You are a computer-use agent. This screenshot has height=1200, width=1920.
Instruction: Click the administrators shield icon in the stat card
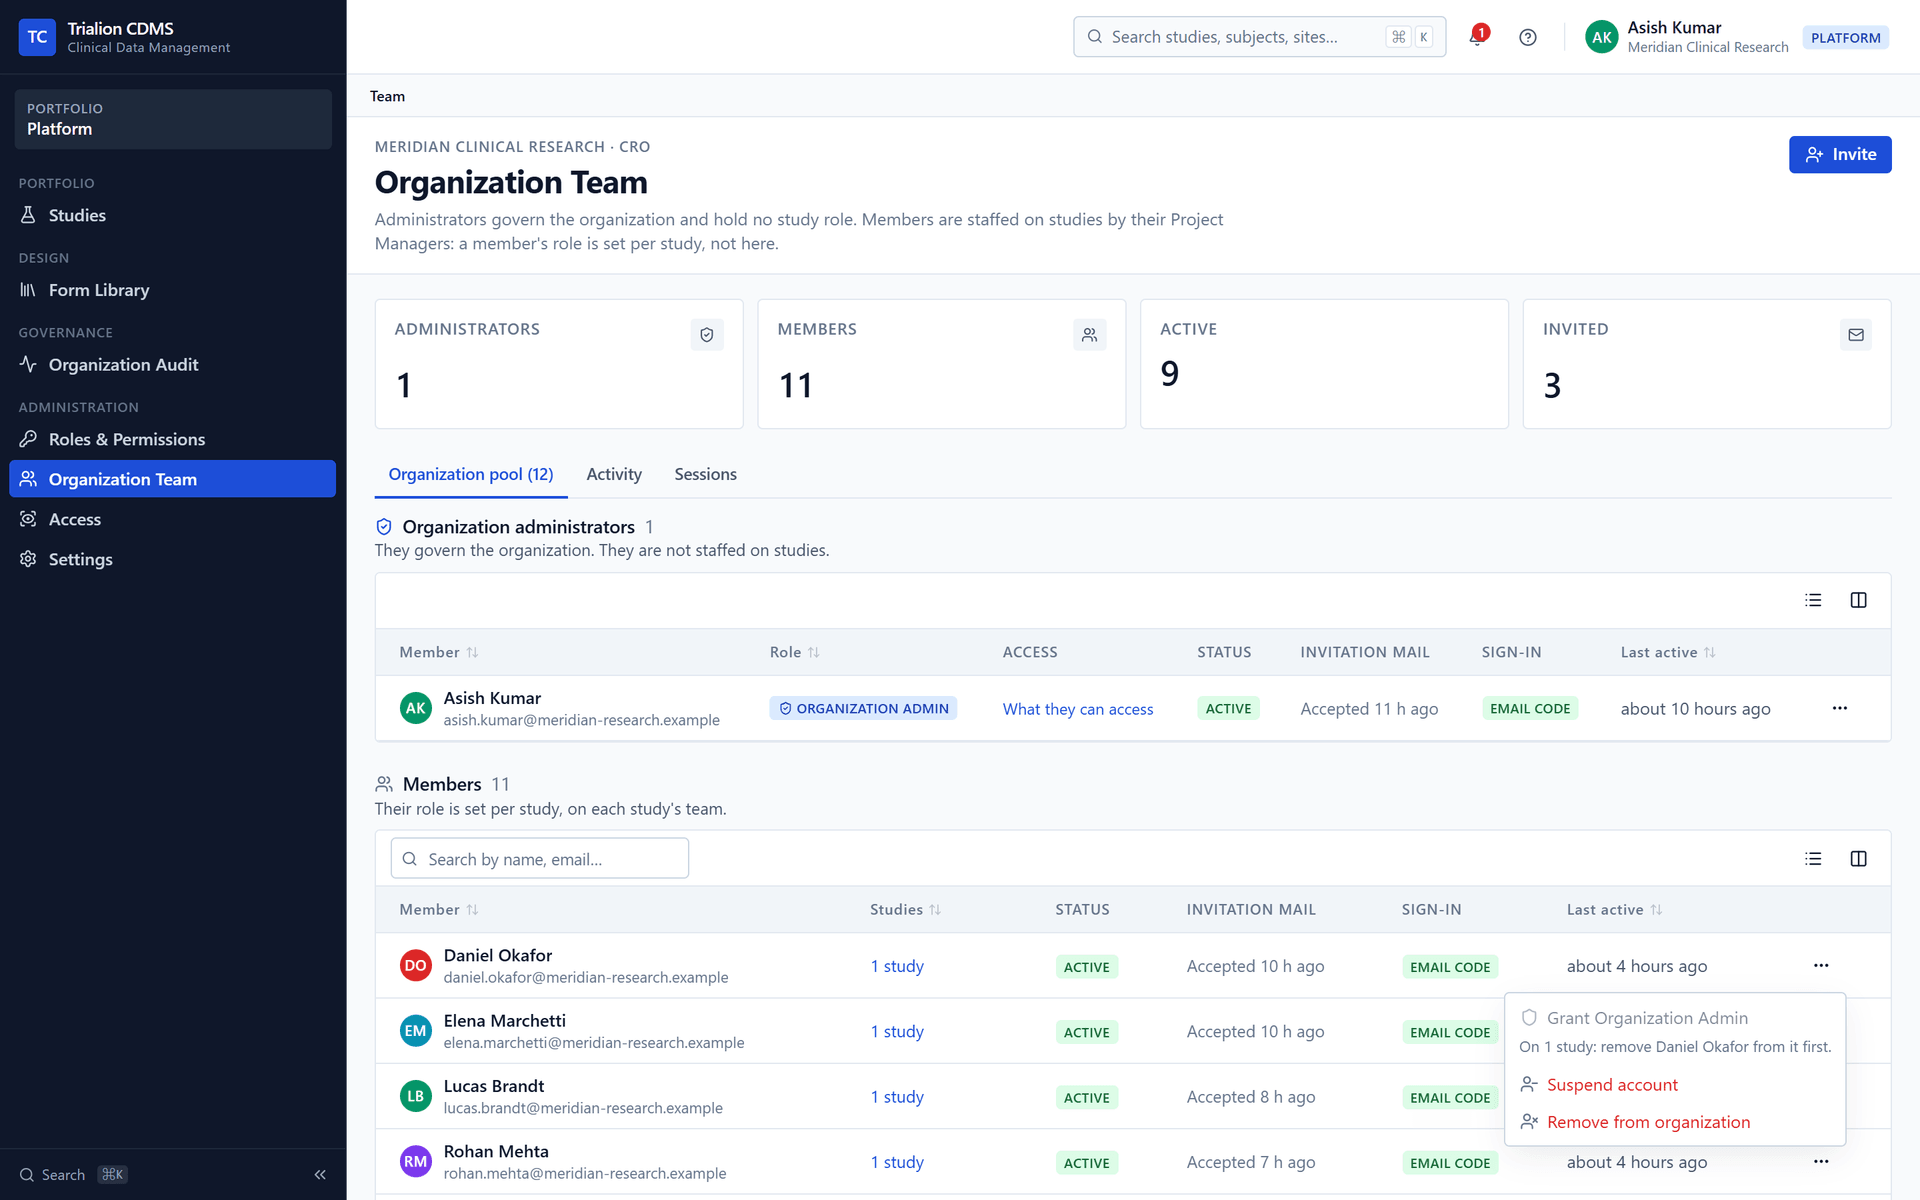point(707,335)
